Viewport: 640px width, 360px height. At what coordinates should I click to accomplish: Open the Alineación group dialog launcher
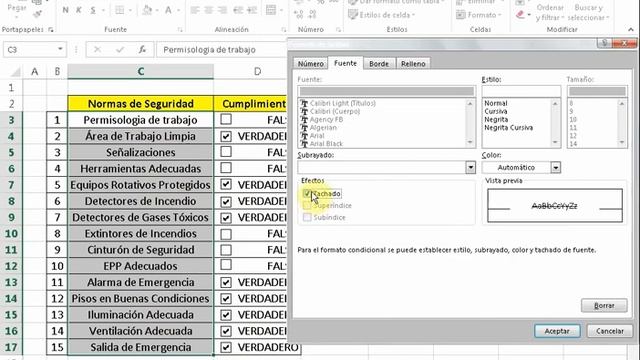(x=284, y=29)
